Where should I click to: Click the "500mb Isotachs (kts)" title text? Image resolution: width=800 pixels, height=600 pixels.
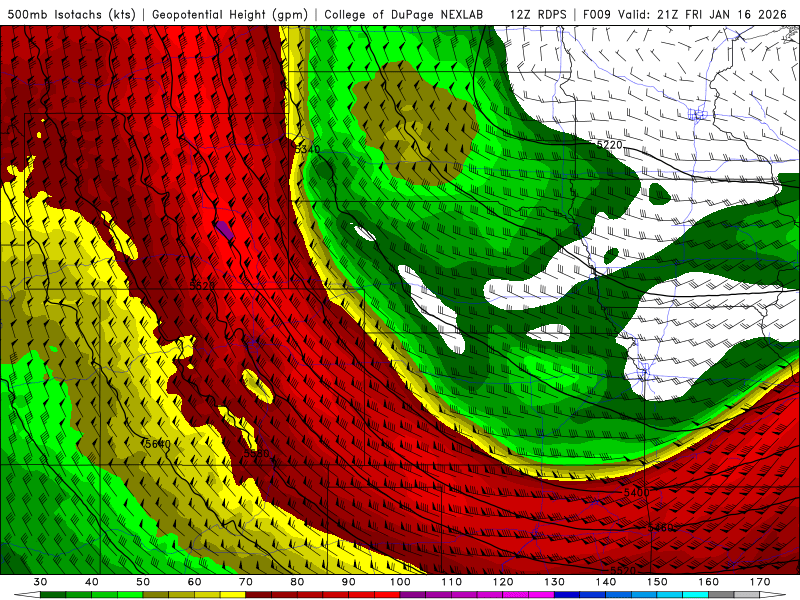click(71, 14)
